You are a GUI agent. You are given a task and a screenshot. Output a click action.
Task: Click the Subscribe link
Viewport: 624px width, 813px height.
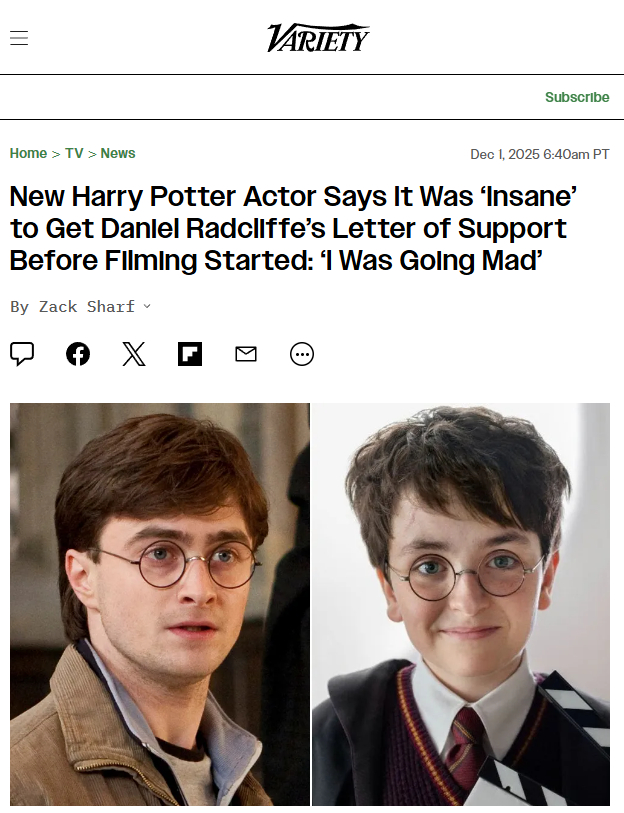577,97
